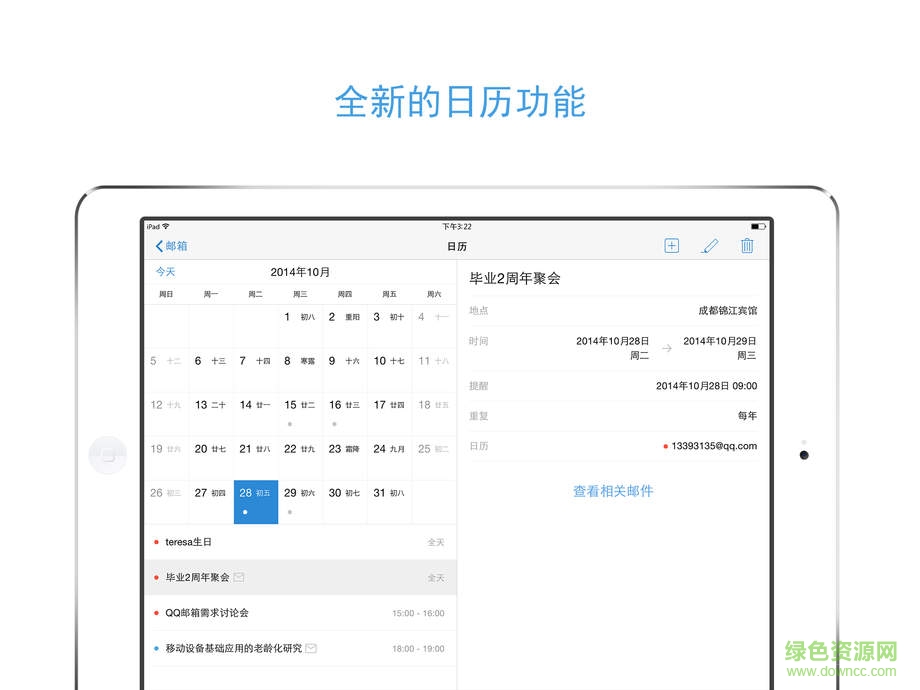Select the 周日 weekday header column
Screen dimensions: 920x690
click(x=165, y=294)
